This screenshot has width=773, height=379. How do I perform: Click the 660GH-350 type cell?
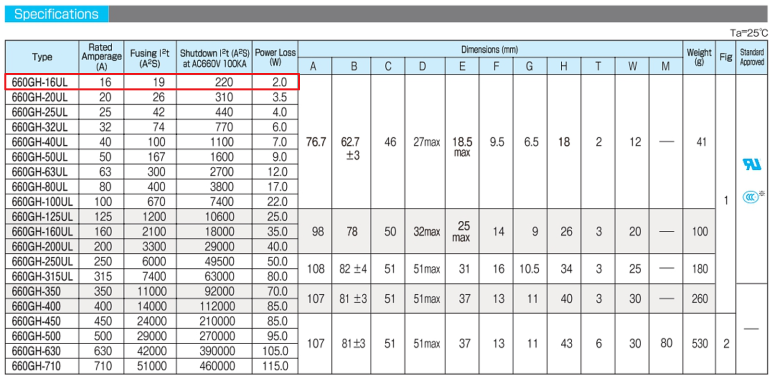(x=42, y=291)
